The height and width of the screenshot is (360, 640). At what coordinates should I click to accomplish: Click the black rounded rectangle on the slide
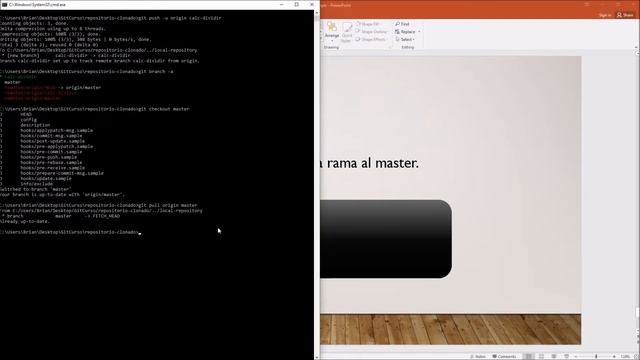(x=386, y=239)
